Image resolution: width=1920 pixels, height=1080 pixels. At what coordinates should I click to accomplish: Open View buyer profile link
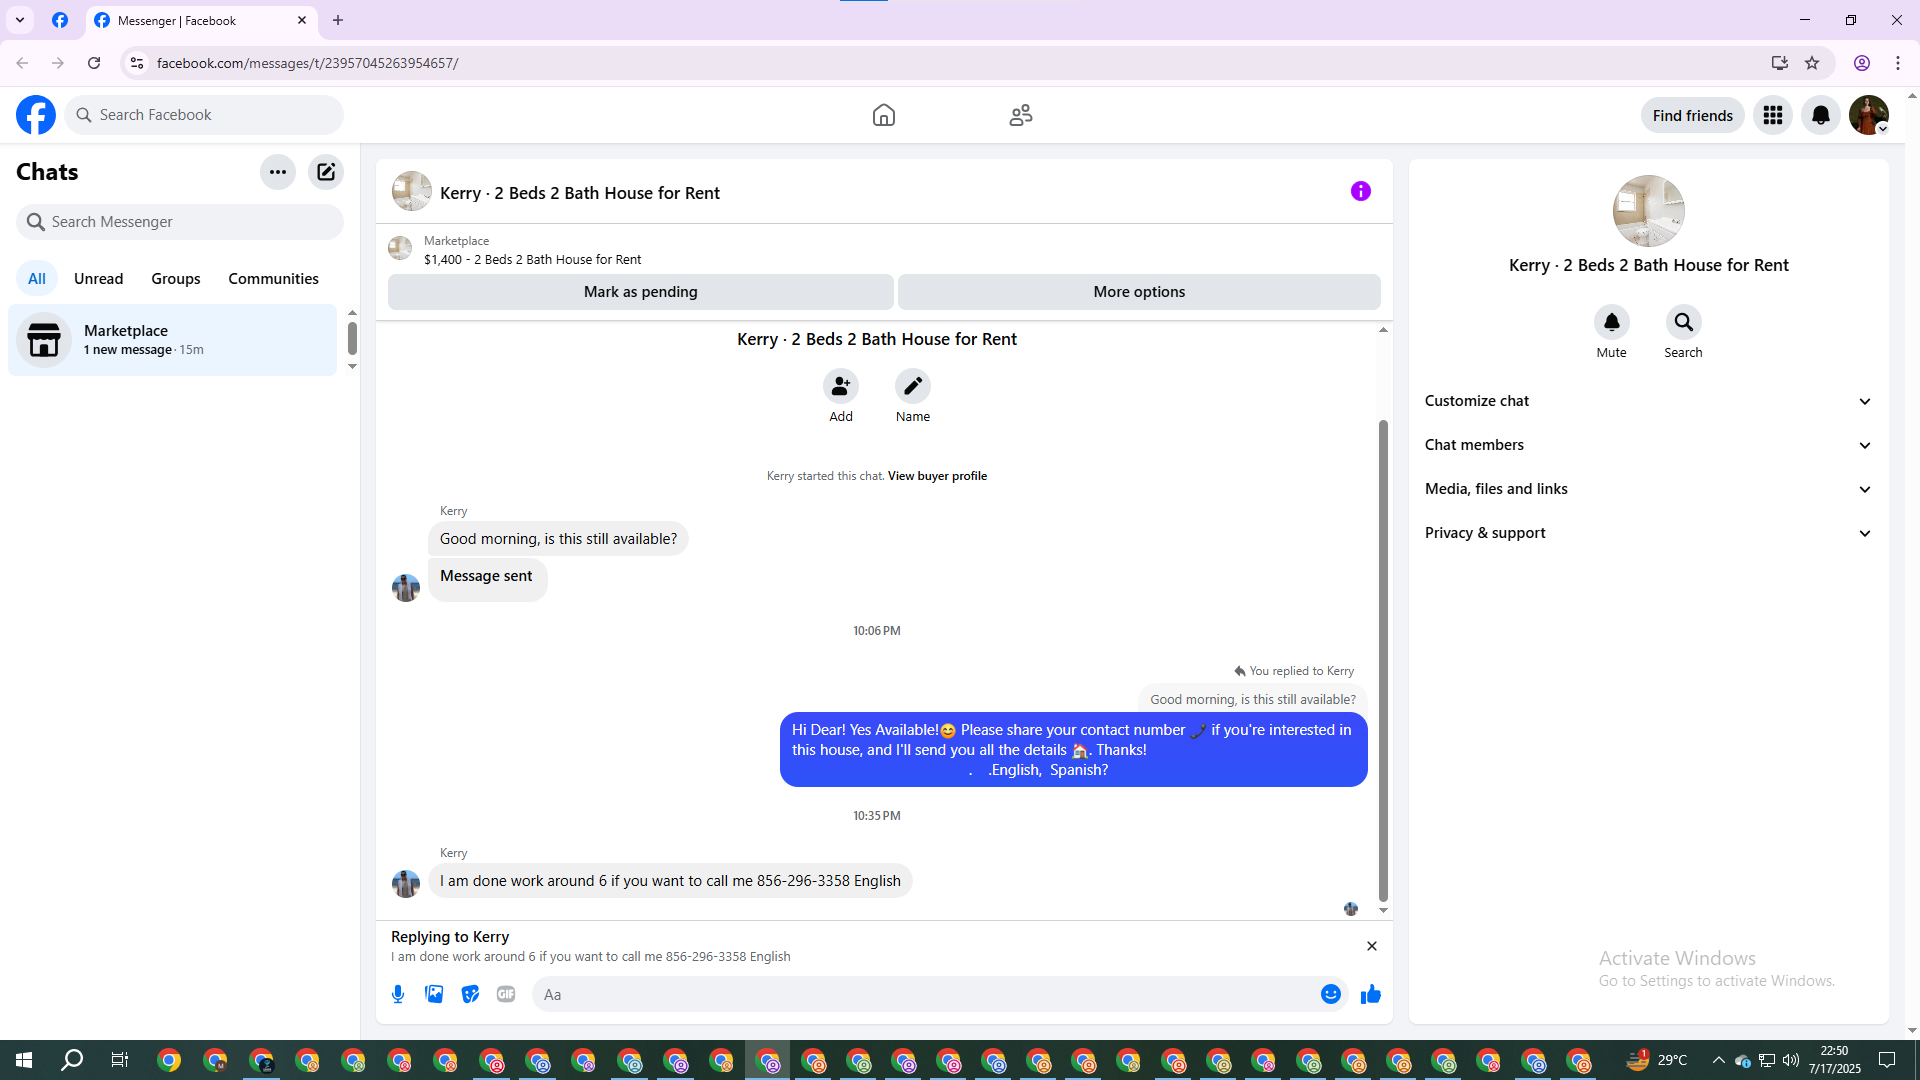[x=937, y=476]
